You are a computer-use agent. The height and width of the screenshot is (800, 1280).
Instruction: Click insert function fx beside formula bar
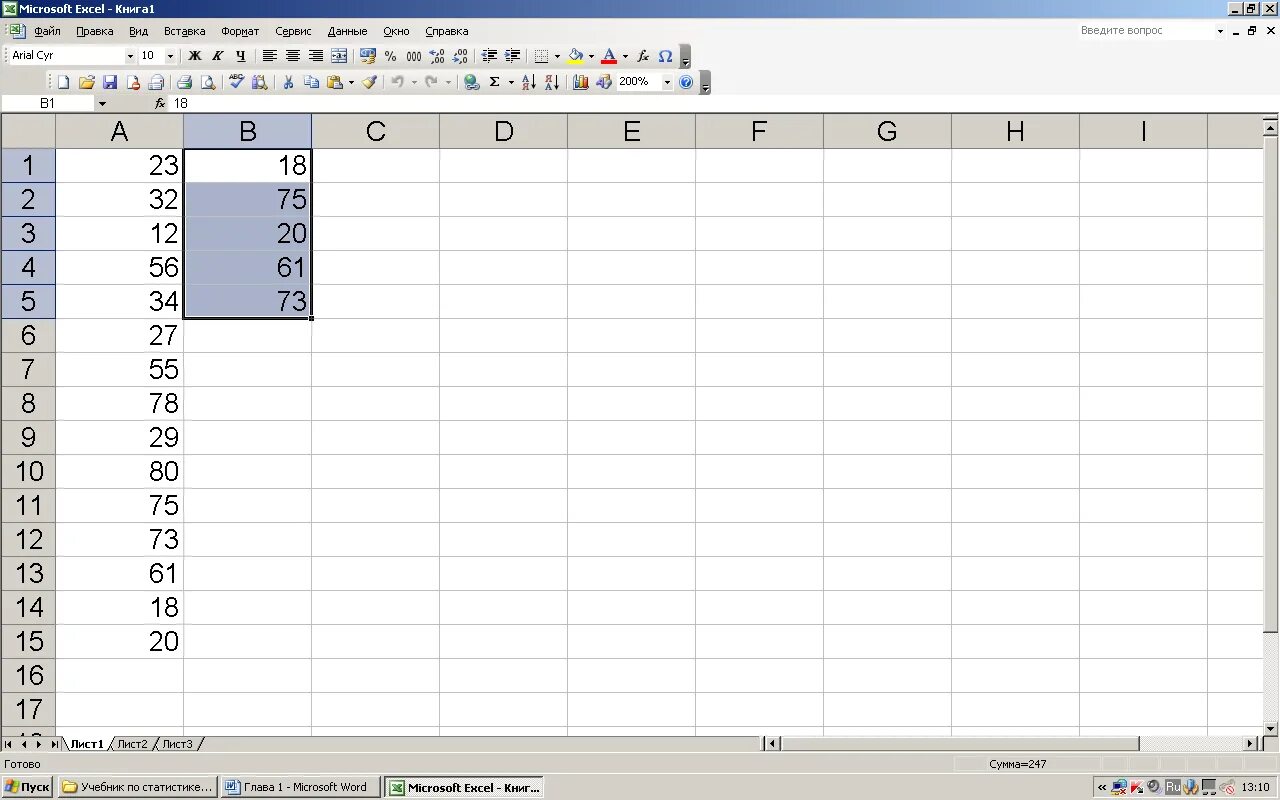(x=159, y=103)
